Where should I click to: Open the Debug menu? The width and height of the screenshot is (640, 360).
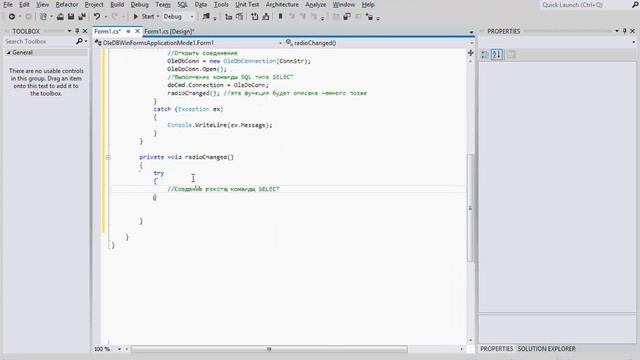point(140,4)
